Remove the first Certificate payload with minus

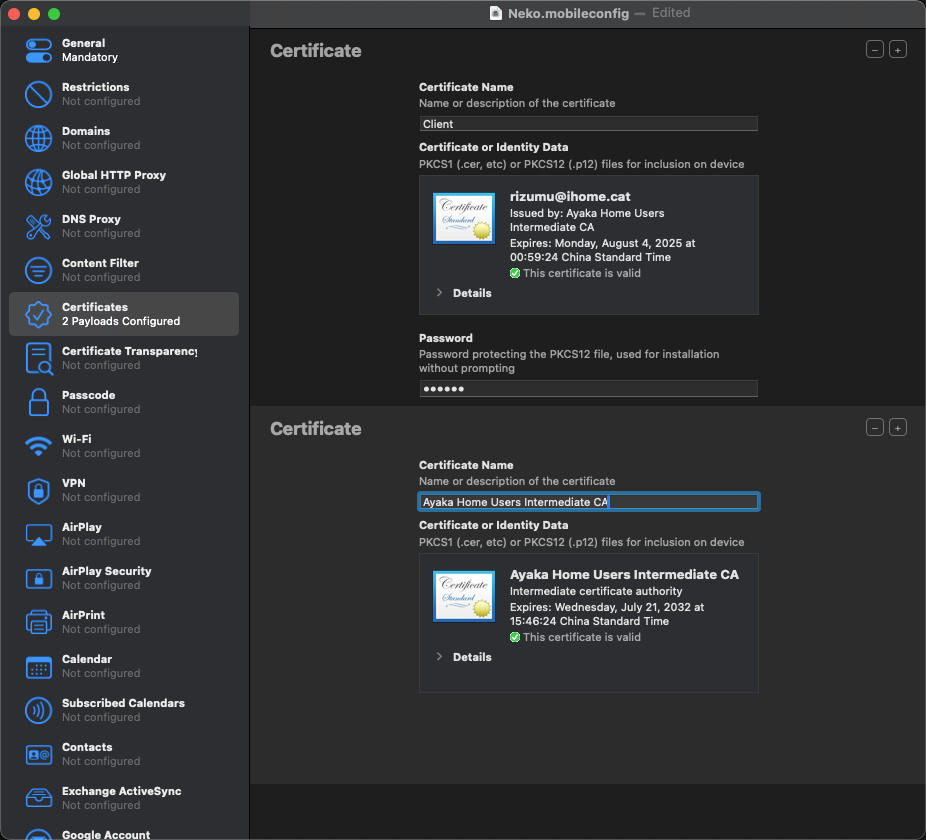(x=875, y=50)
